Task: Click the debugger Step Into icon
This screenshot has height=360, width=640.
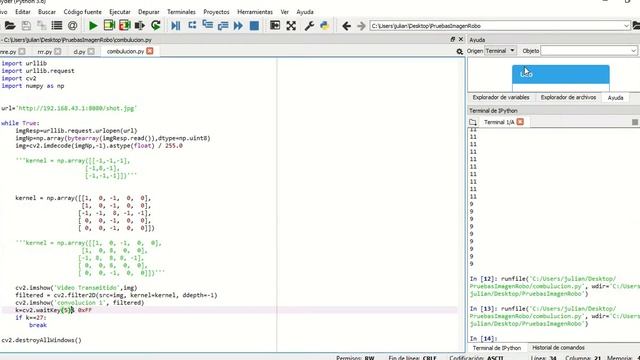Action: (x=207, y=26)
